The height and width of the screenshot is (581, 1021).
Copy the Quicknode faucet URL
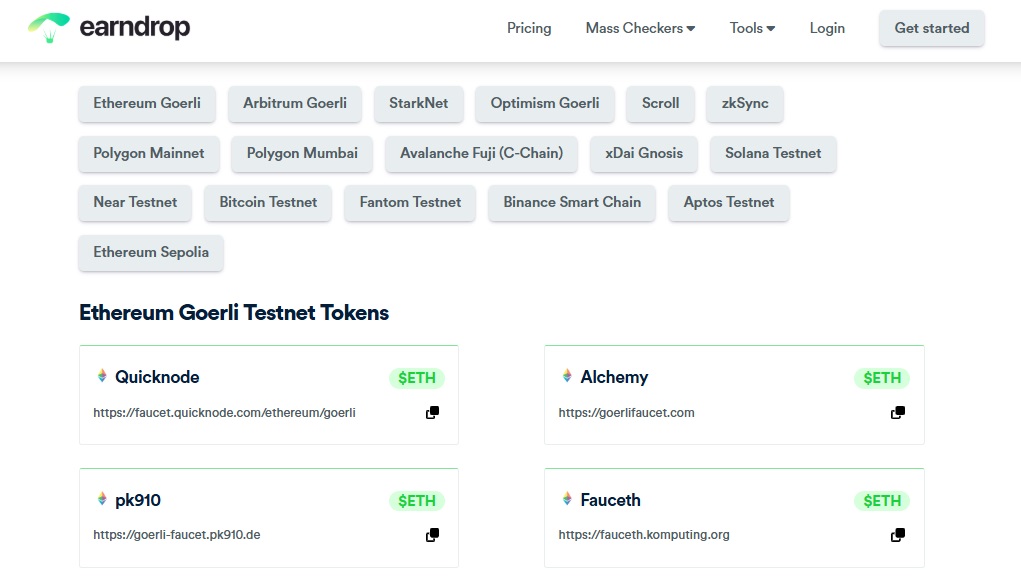pos(431,412)
